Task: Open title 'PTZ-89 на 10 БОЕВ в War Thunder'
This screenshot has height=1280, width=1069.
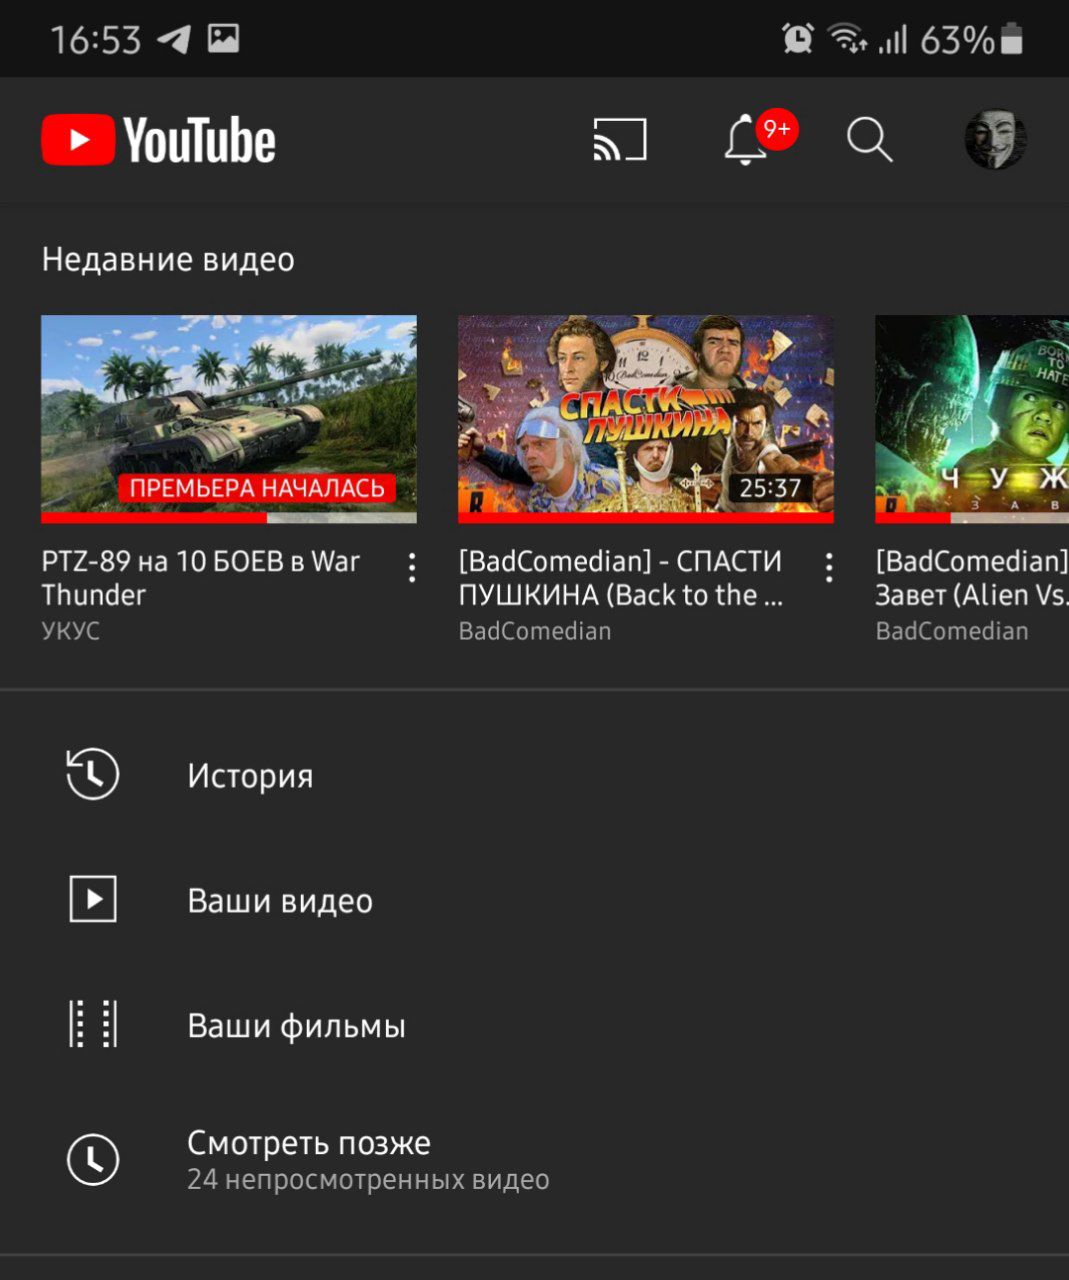Action: point(200,578)
